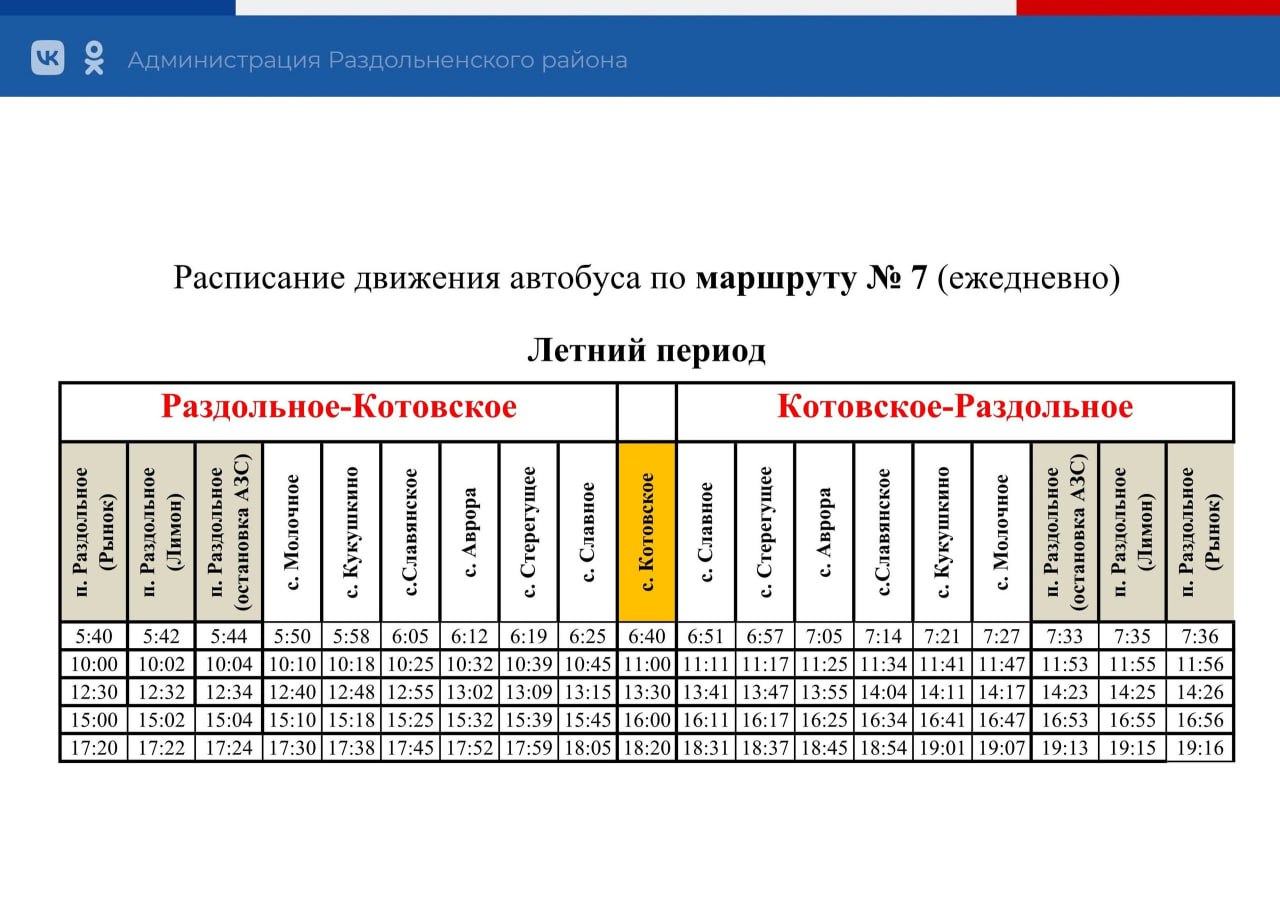Click the 6:40 Котовское arrival cell

click(647, 636)
